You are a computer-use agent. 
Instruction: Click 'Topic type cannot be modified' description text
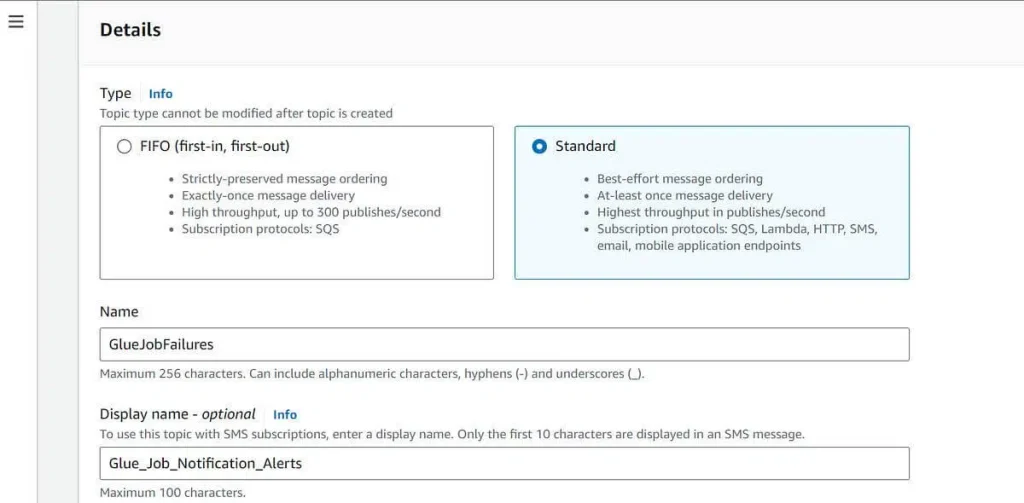(246, 114)
